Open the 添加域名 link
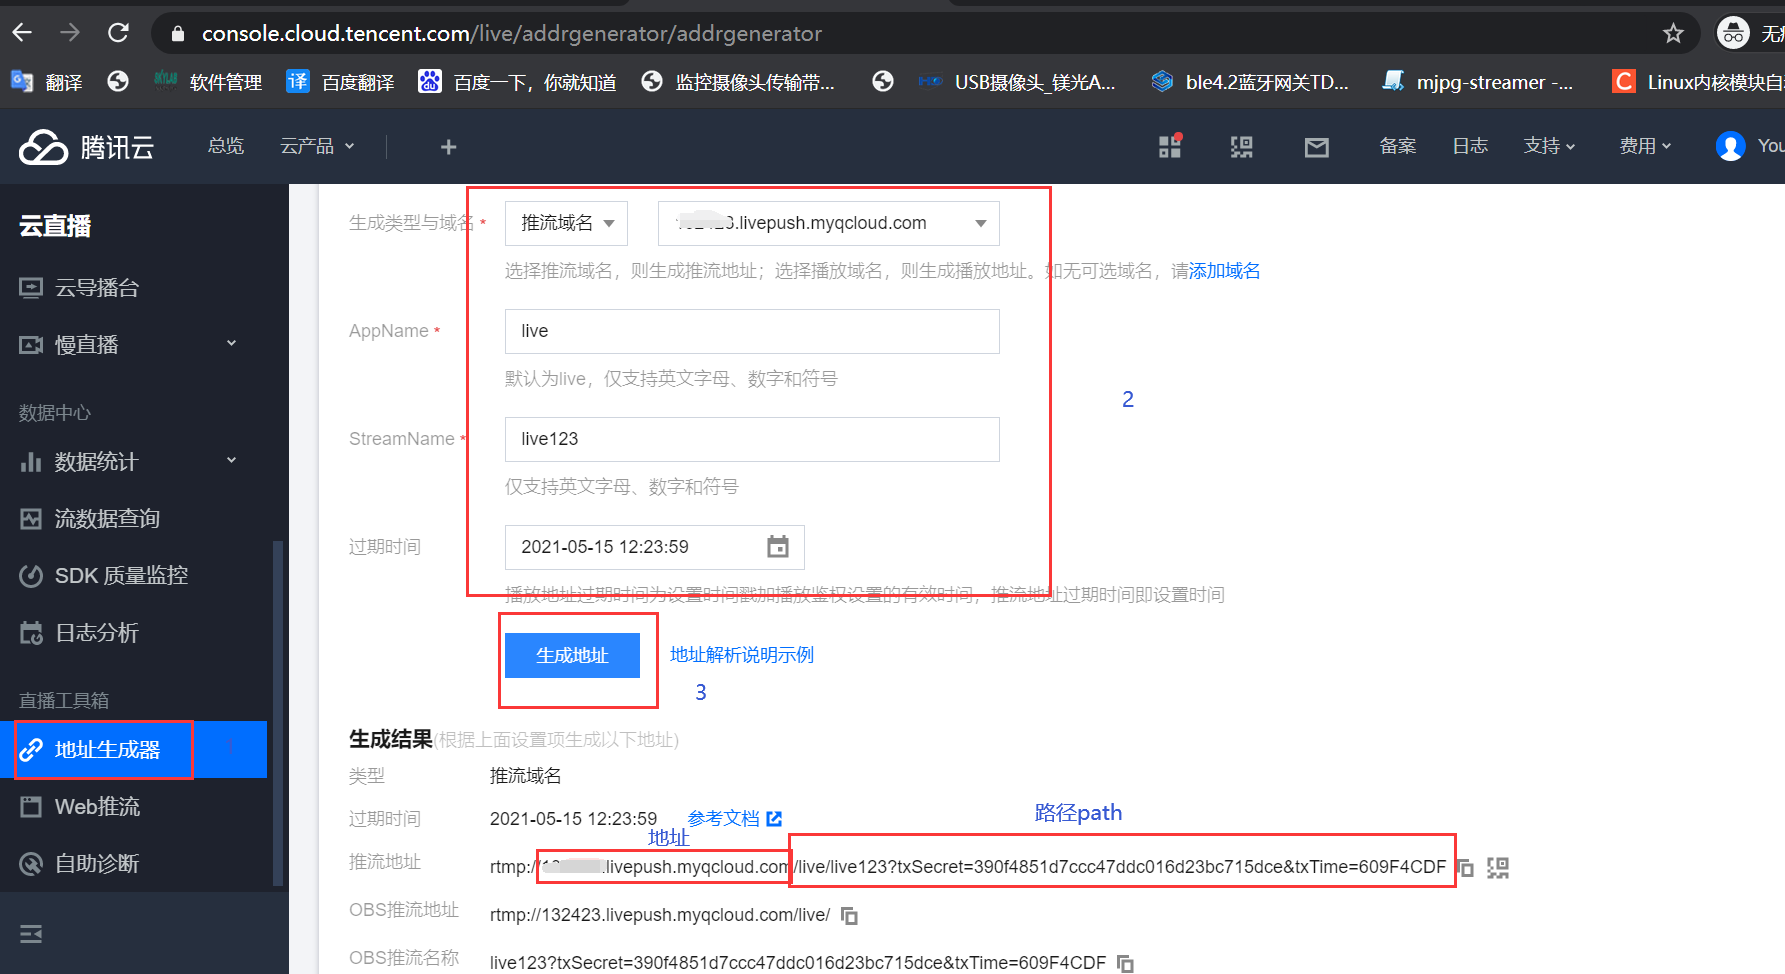1785x974 pixels. coord(1225,270)
